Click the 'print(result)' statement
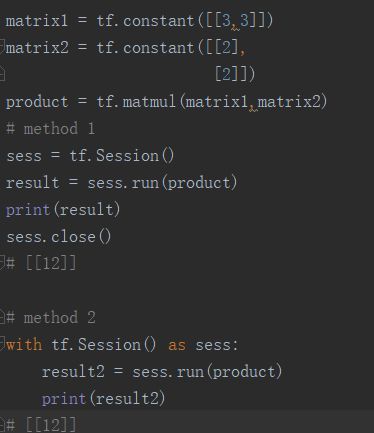This screenshot has width=374, height=433. click(x=63, y=210)
